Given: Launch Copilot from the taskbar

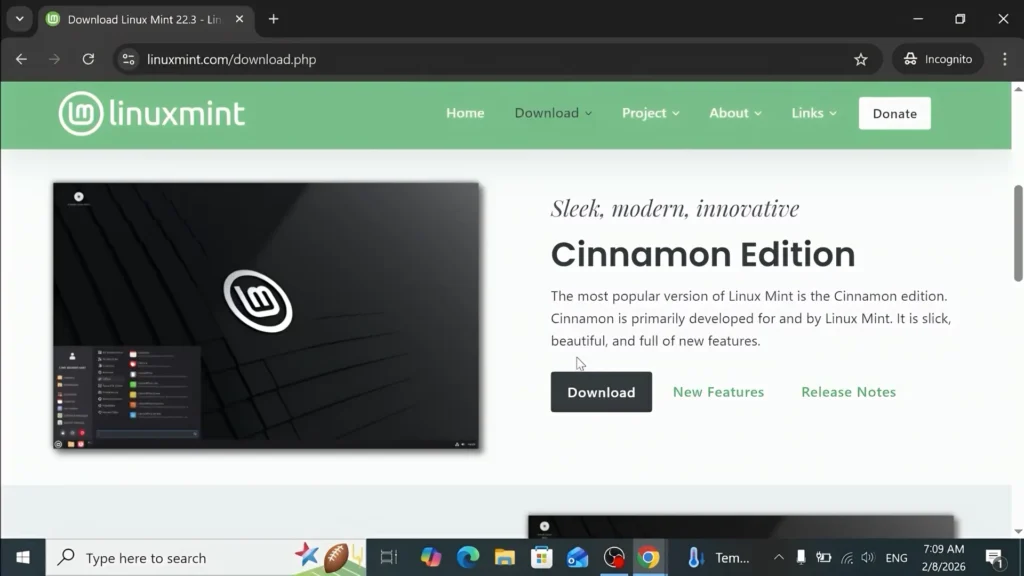Looking at the screenshot, I should pyautogui.click(x=430, y=558).
